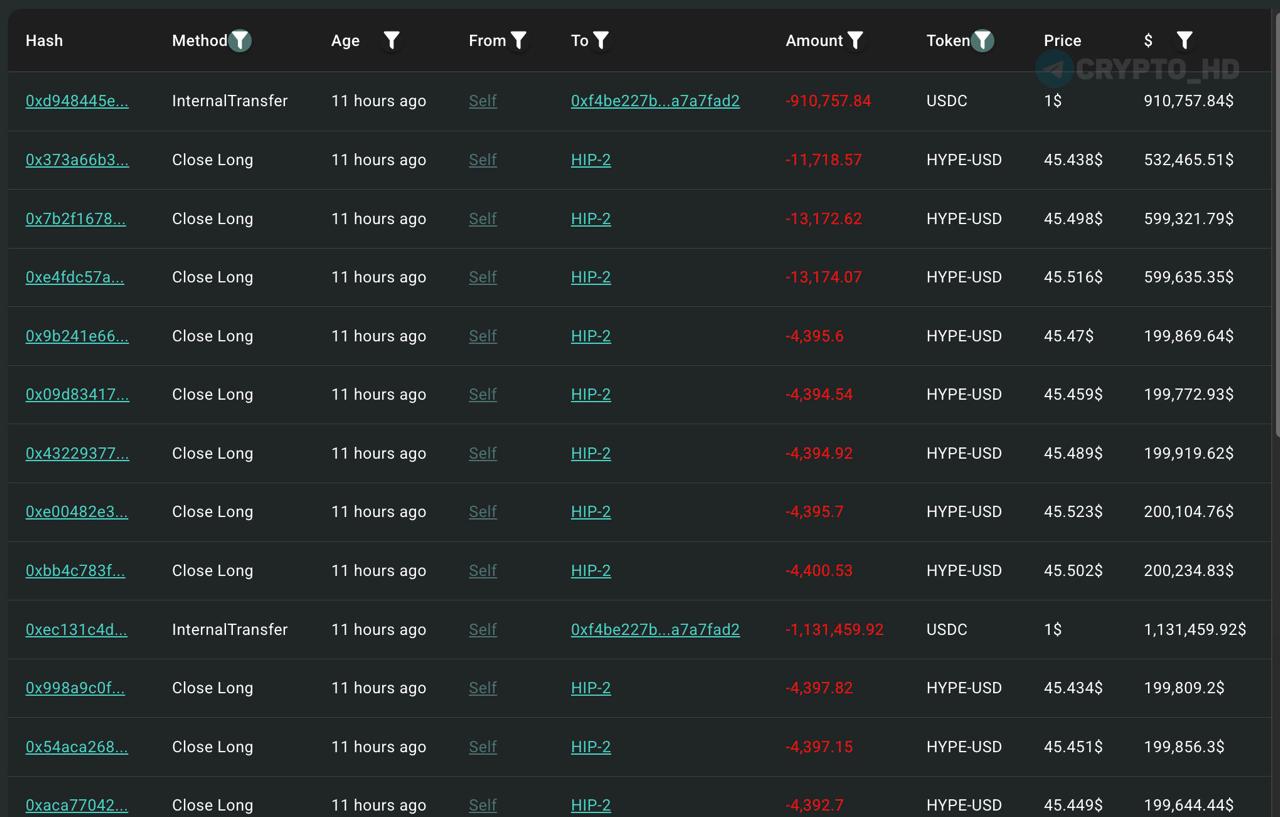The width and height of the screenshot is (1280, 817).
Task: Click the Age column filter icon
Action: coord(391,41)
